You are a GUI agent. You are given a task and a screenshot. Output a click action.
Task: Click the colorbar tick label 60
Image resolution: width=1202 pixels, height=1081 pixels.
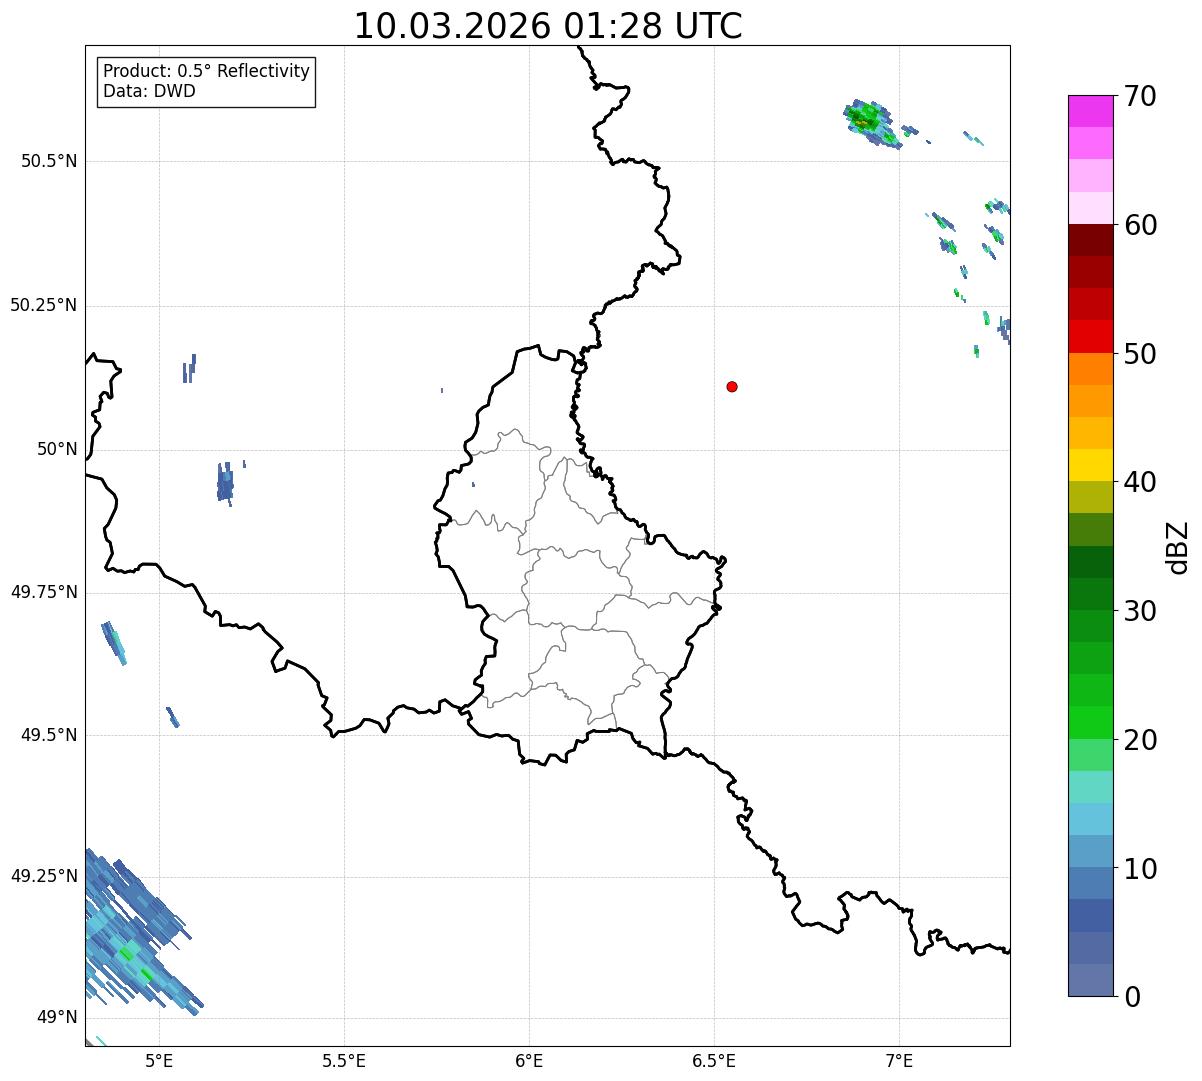[x=1140, y=225]
